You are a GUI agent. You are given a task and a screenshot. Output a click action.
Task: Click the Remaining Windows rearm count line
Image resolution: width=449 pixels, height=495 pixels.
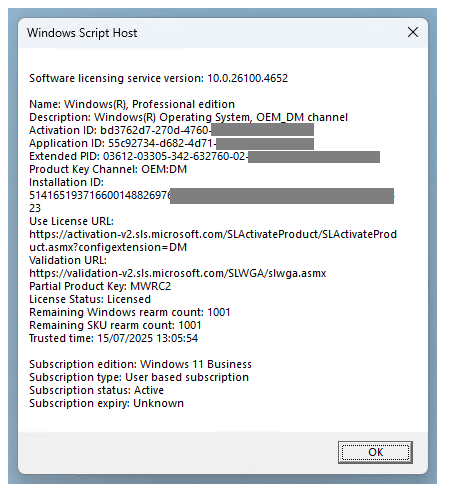pos(130,312)
